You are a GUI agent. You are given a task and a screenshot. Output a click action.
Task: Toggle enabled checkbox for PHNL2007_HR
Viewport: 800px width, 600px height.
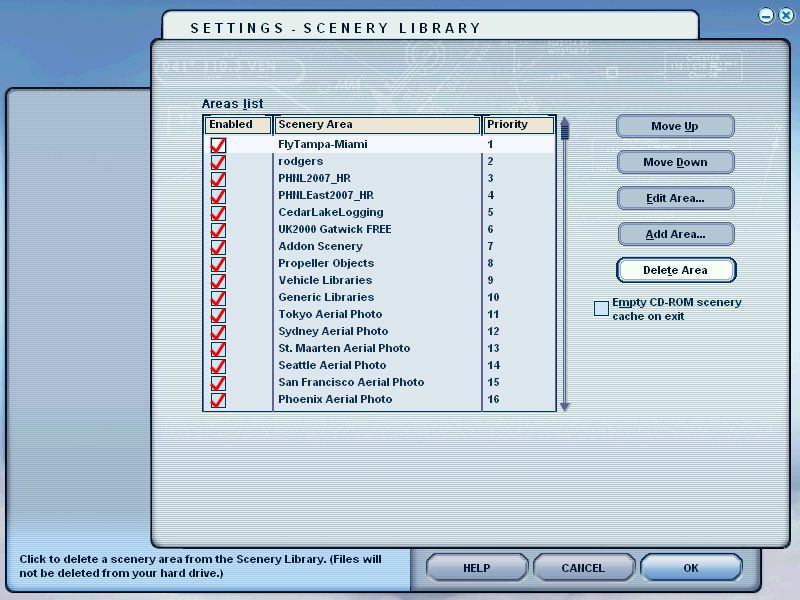click(218, 179)
